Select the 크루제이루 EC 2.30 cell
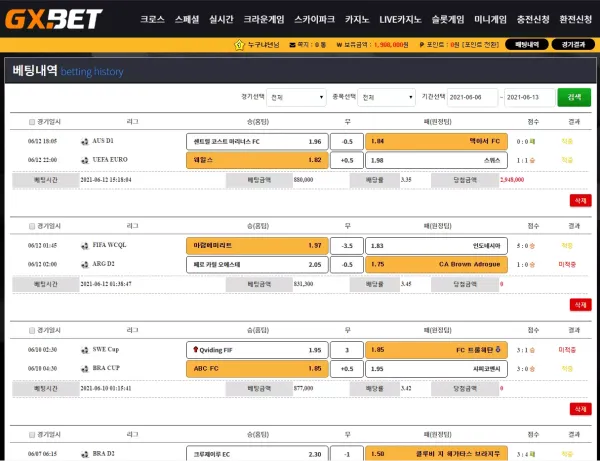This screenshot has height=461, width=600. 257,454
